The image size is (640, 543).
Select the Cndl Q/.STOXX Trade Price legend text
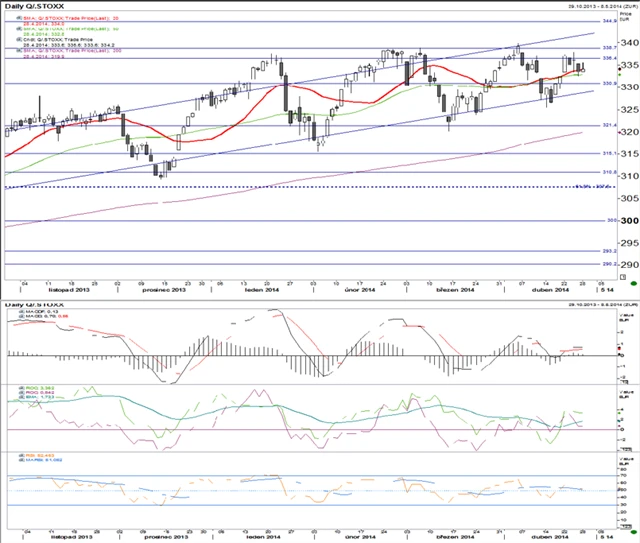point(58,40)
